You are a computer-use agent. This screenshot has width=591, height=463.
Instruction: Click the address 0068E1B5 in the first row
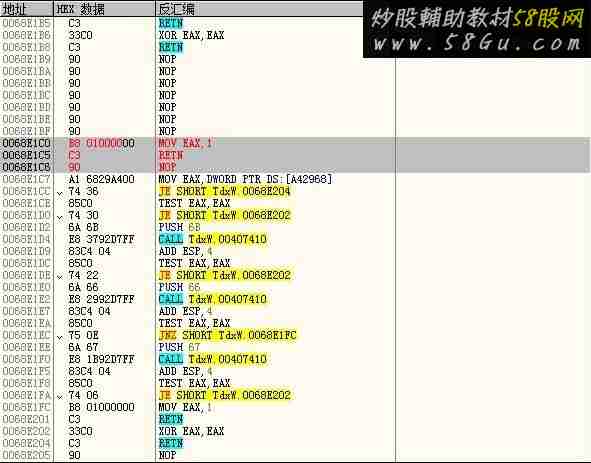[26, 23]
